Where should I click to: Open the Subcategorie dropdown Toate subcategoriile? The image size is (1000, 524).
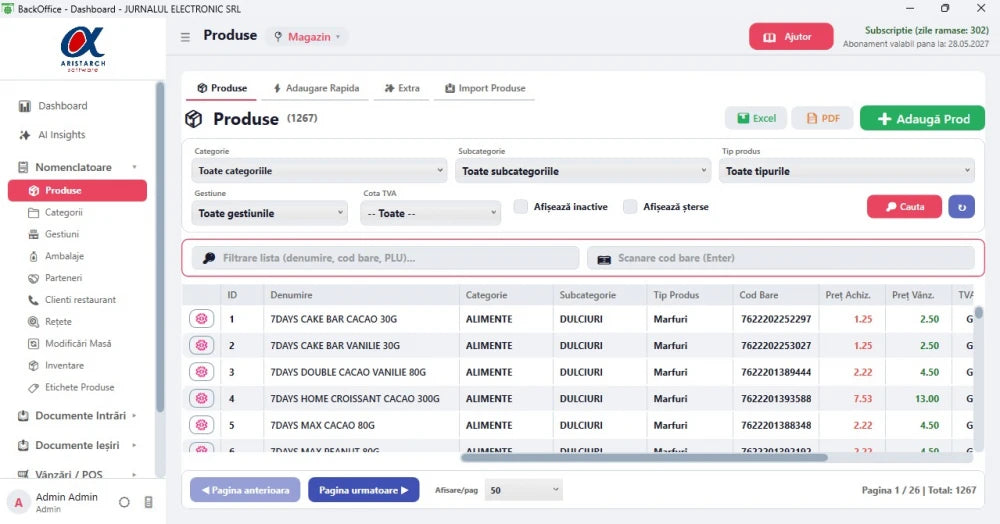coord(583,171)
